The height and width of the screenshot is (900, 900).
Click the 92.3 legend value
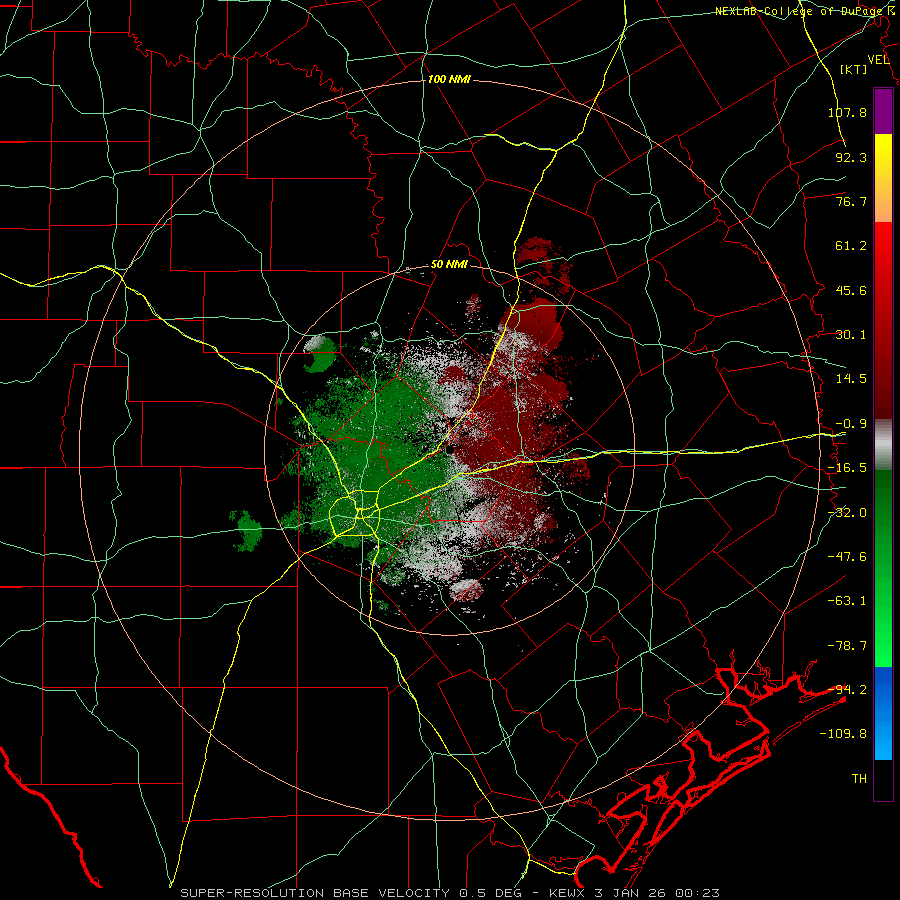pos(851,157)
